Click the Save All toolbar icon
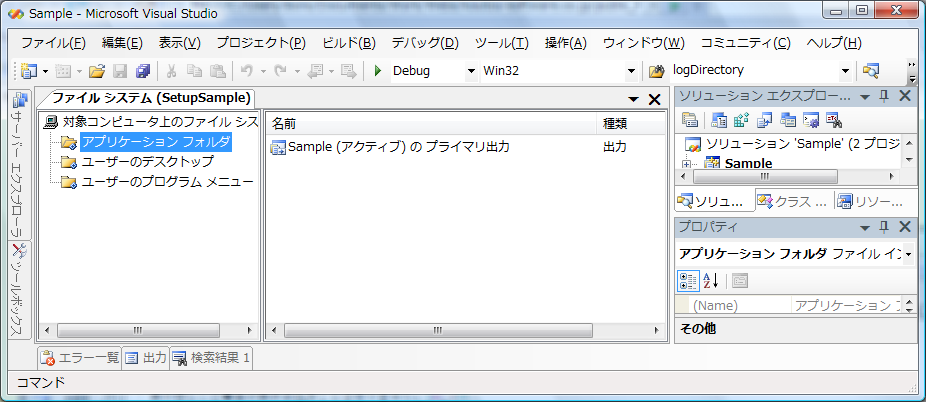This screenshot has height=402, width=926. pos(143,71)
